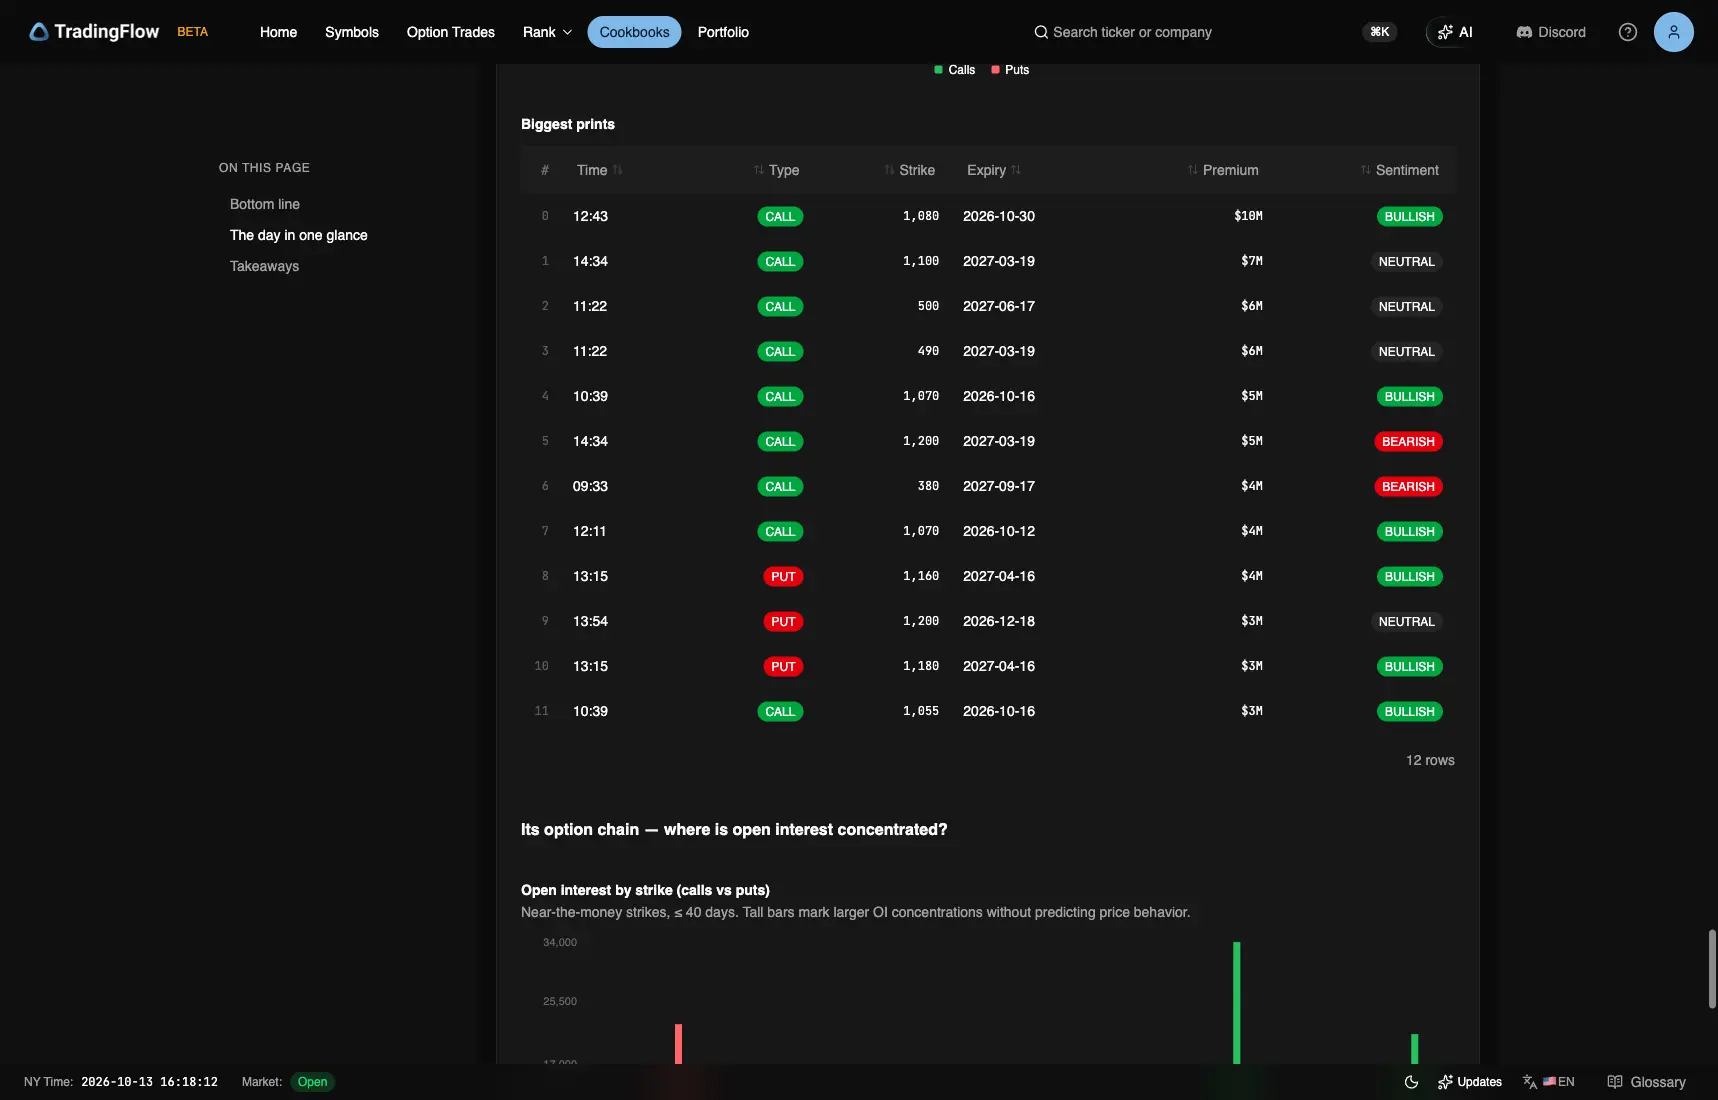
Task: Open the user profile avatar
Action: 1674,32
